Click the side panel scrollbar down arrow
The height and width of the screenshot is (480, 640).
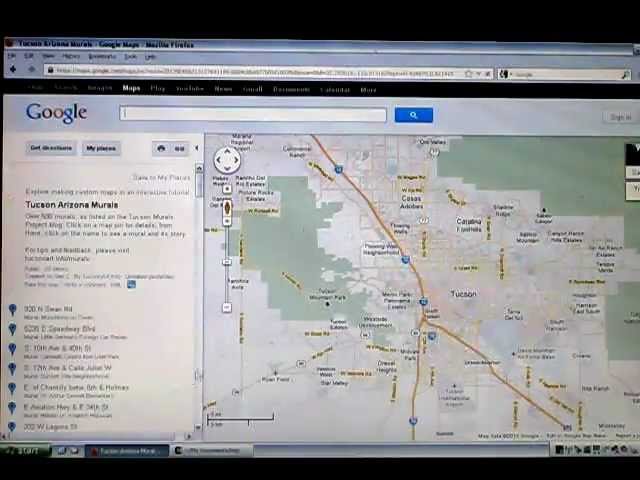click(198, 427)
